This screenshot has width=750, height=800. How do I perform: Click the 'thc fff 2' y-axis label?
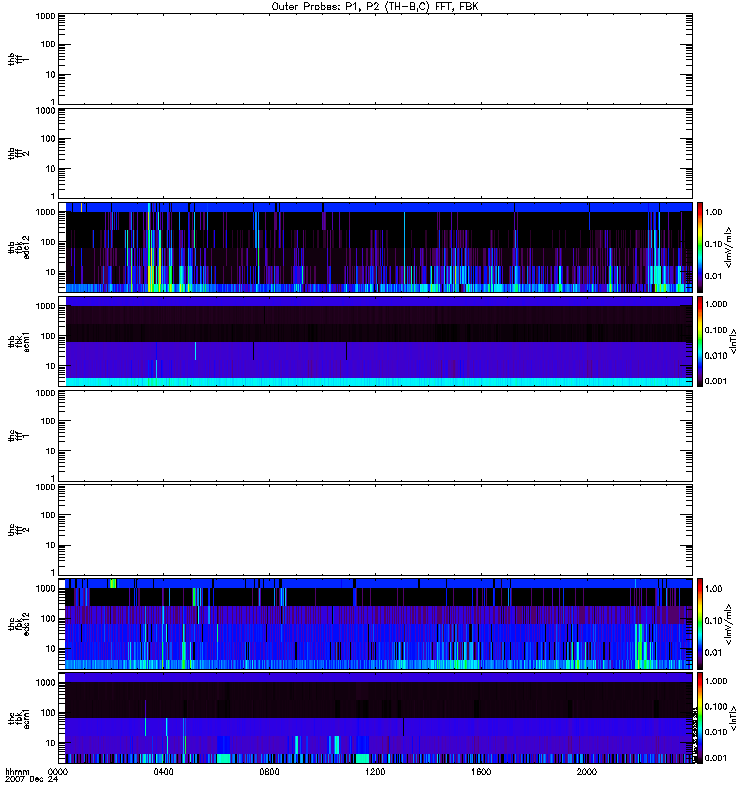19,530
